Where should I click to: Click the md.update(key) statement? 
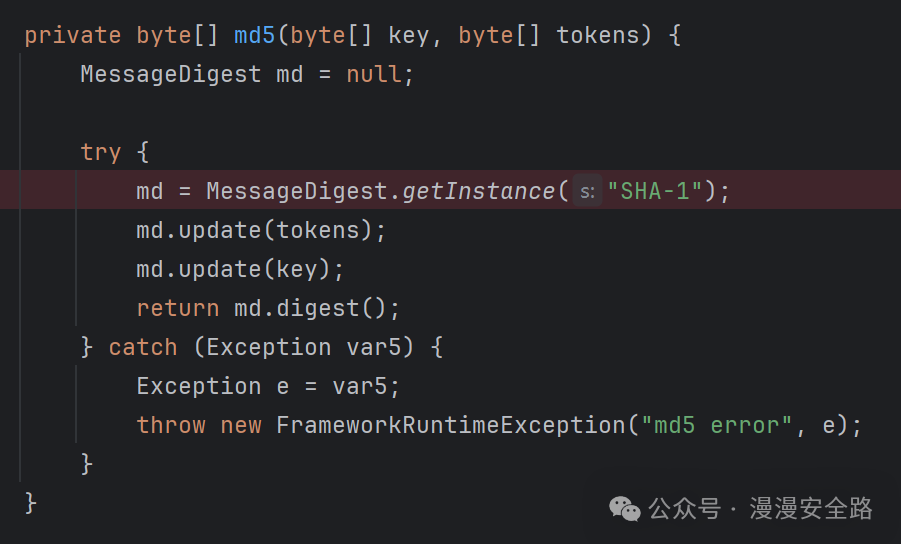tap(240, 269)
